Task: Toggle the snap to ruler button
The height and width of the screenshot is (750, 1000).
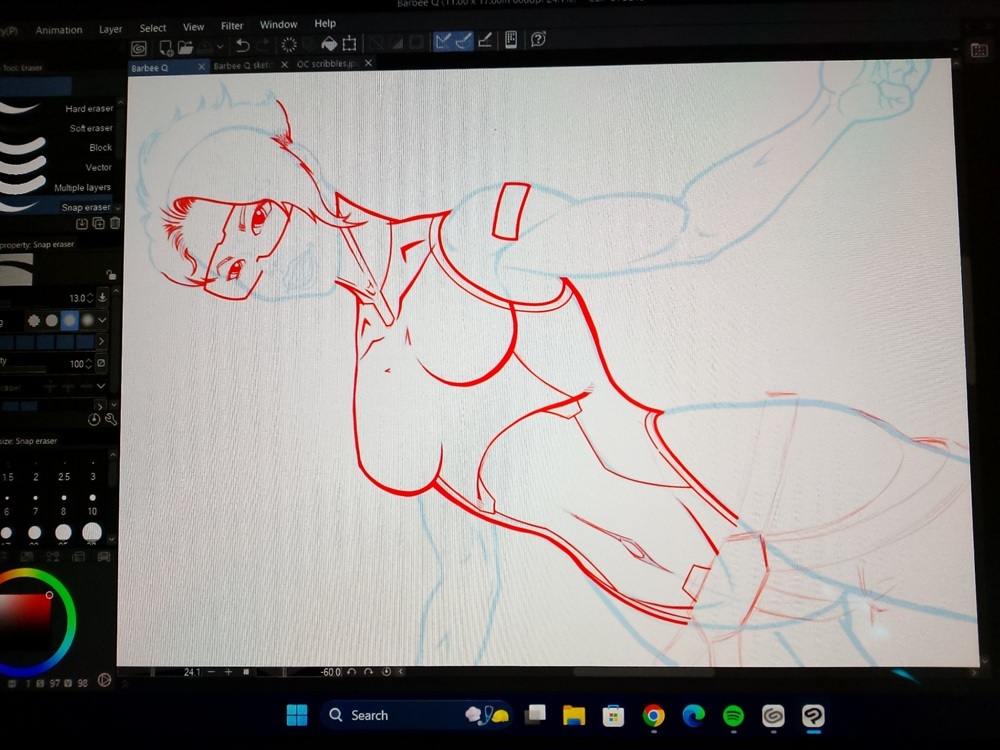Action: pyautogui.click(x=443, y=42)
